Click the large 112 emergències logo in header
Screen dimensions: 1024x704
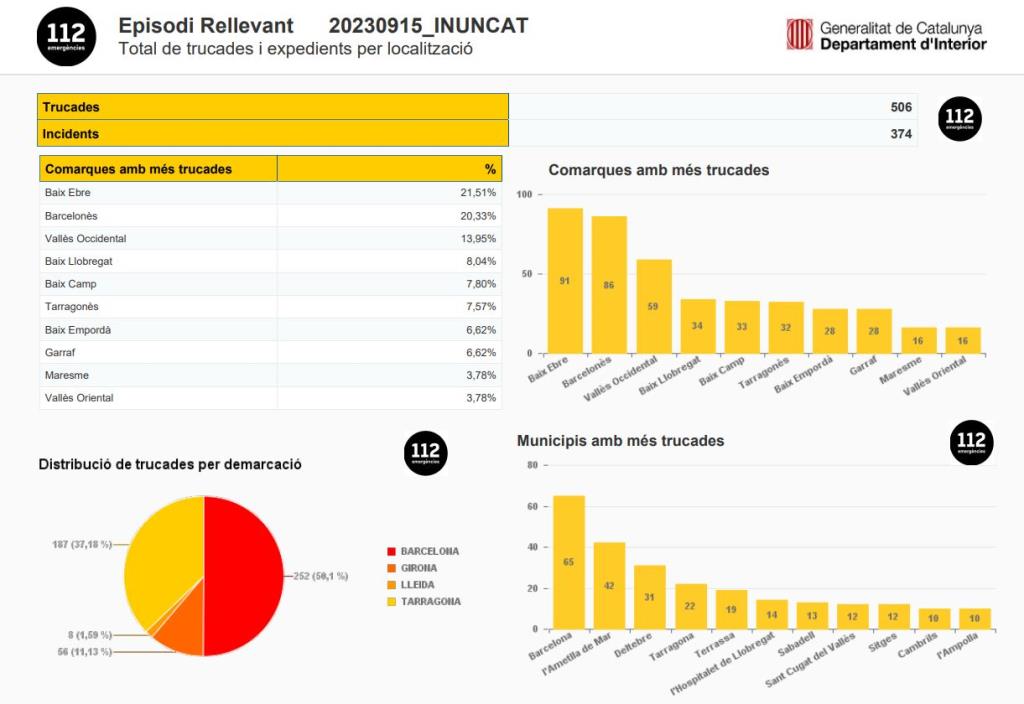[x=66, y=37]
